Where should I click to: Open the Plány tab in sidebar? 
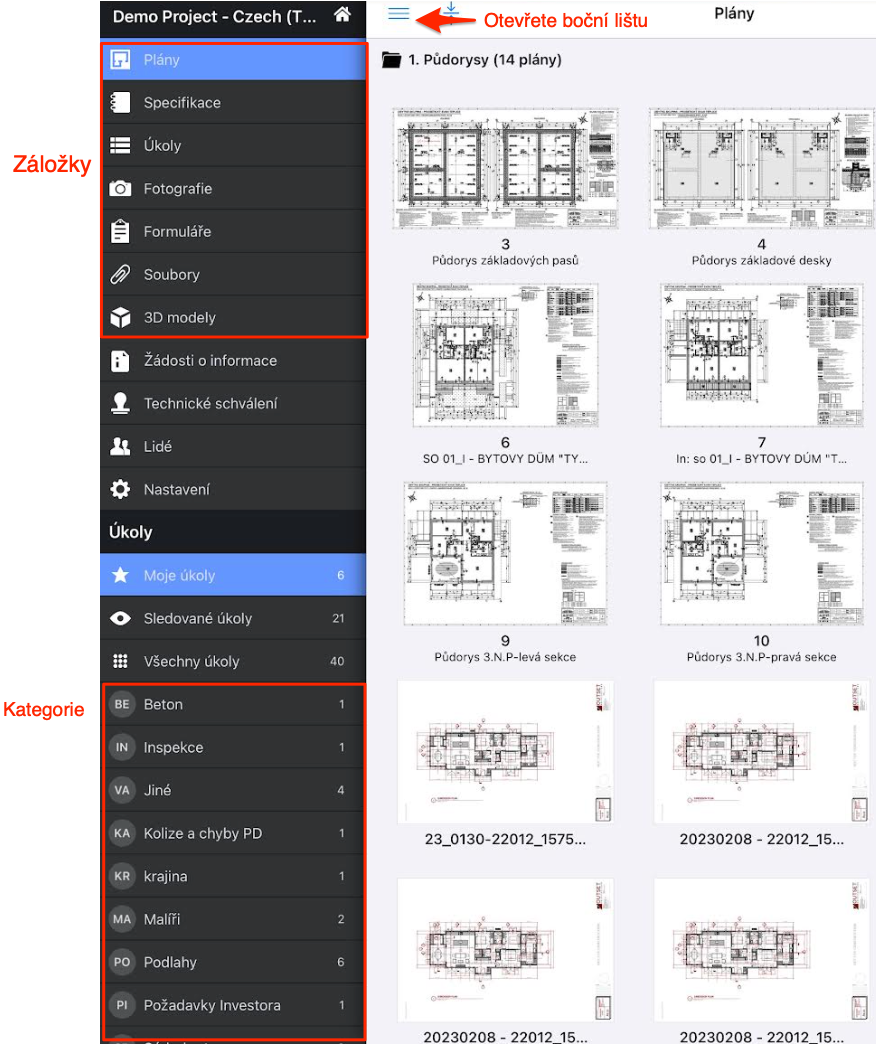click(233, 60)
